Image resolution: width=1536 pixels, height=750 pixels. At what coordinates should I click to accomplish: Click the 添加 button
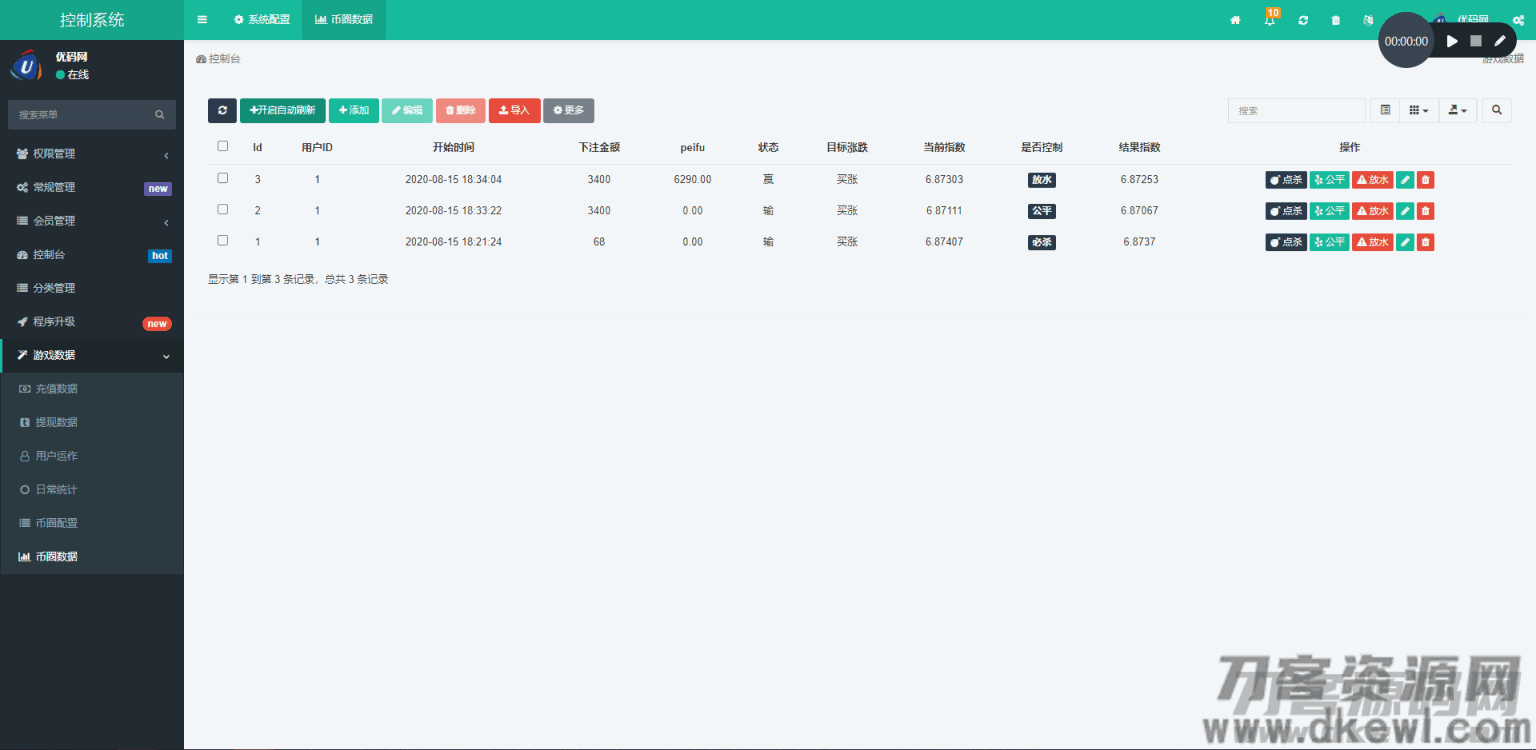(354, 110)
